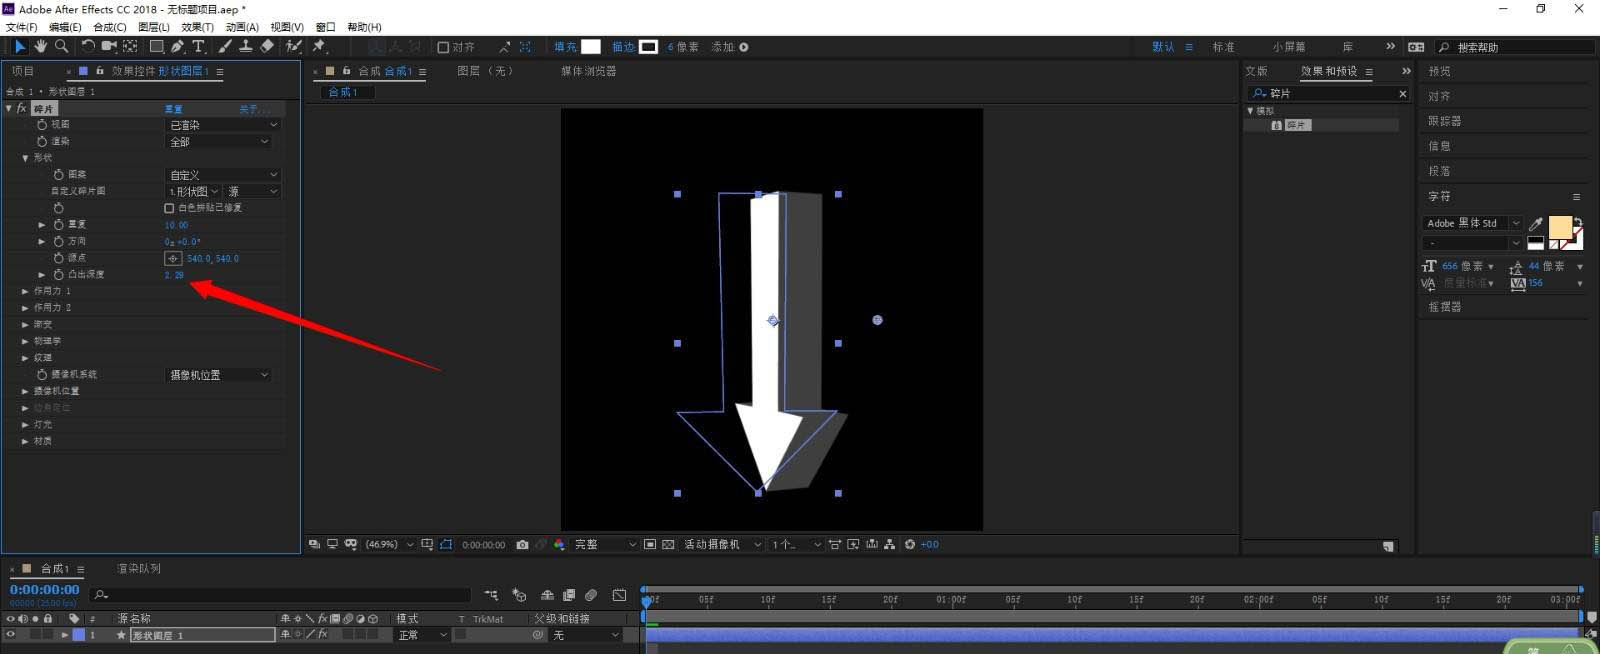Click the snapshot camera icon in viewer
Screen dimensions: 1600x654
pyautogui.click(x=522, y=544)
